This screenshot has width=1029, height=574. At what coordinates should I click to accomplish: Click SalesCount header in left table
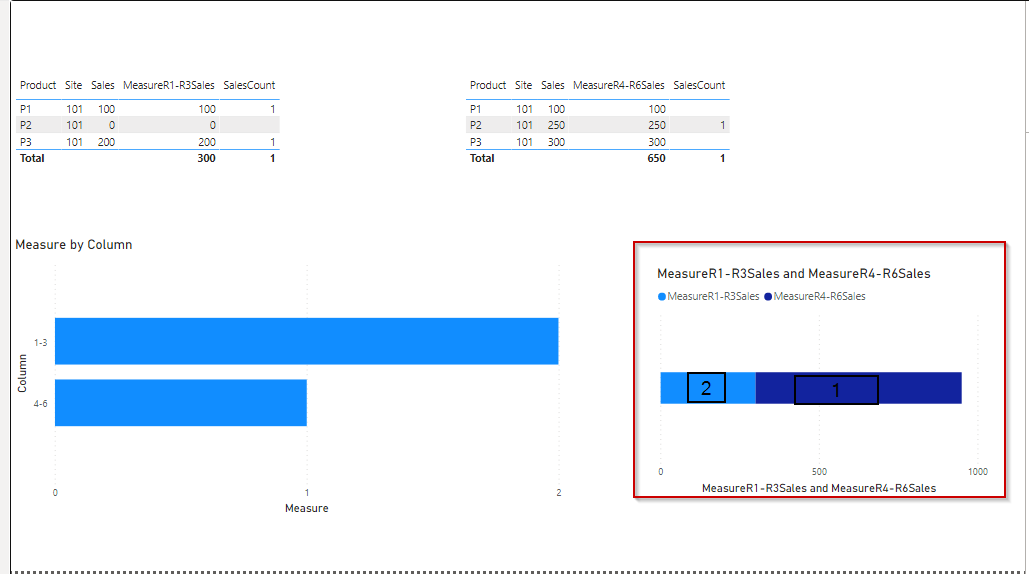pos(249,85)
